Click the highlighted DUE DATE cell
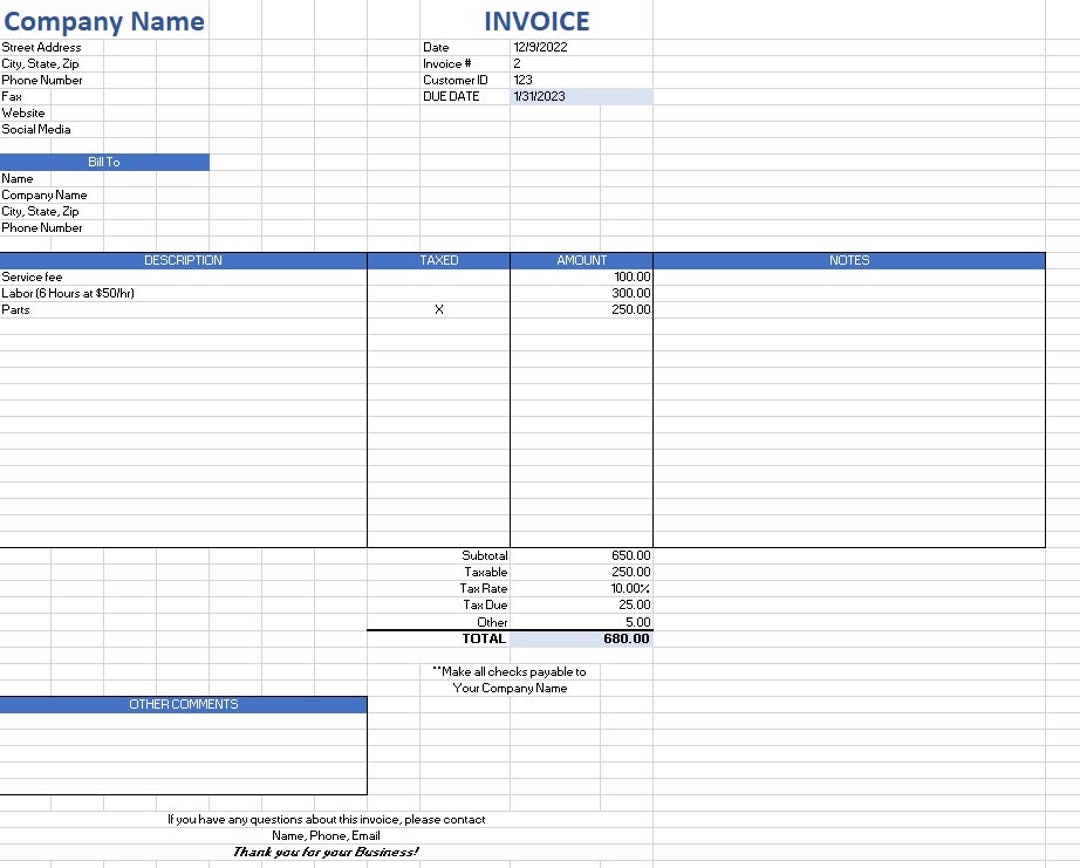Screen dimensions: 1080x868 (580, 96)
